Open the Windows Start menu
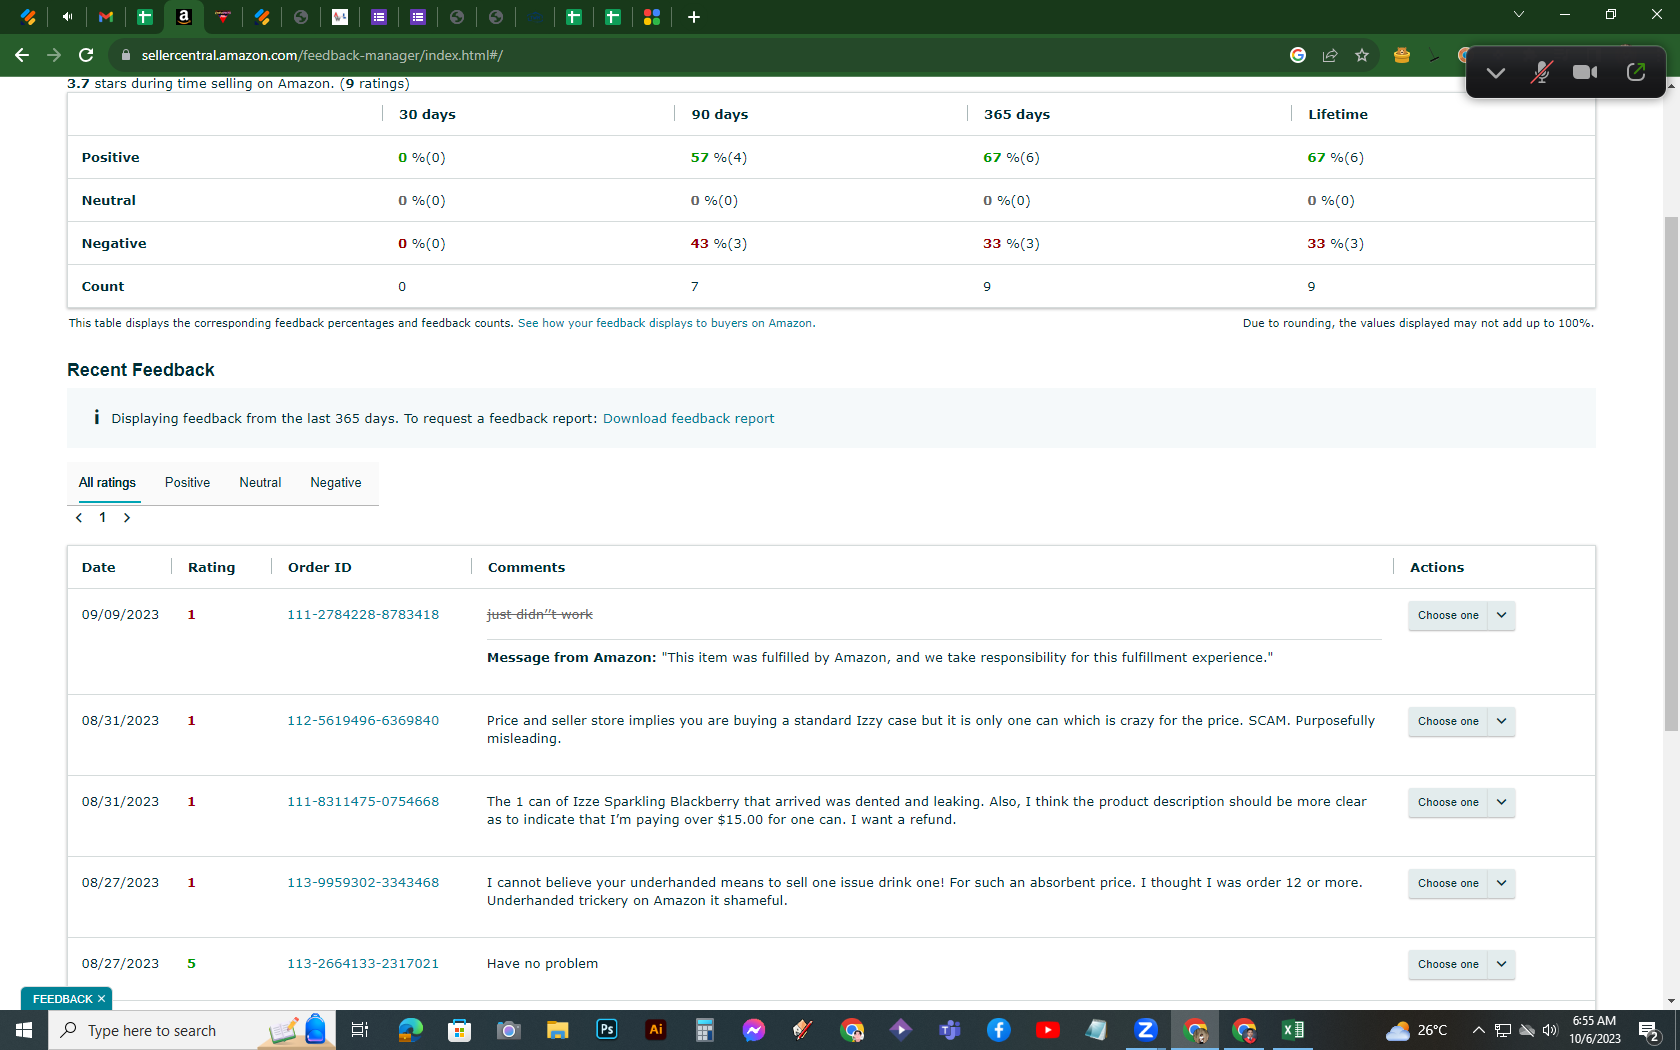This screenshot has height=1050, width=1680. click(24, 1030)
